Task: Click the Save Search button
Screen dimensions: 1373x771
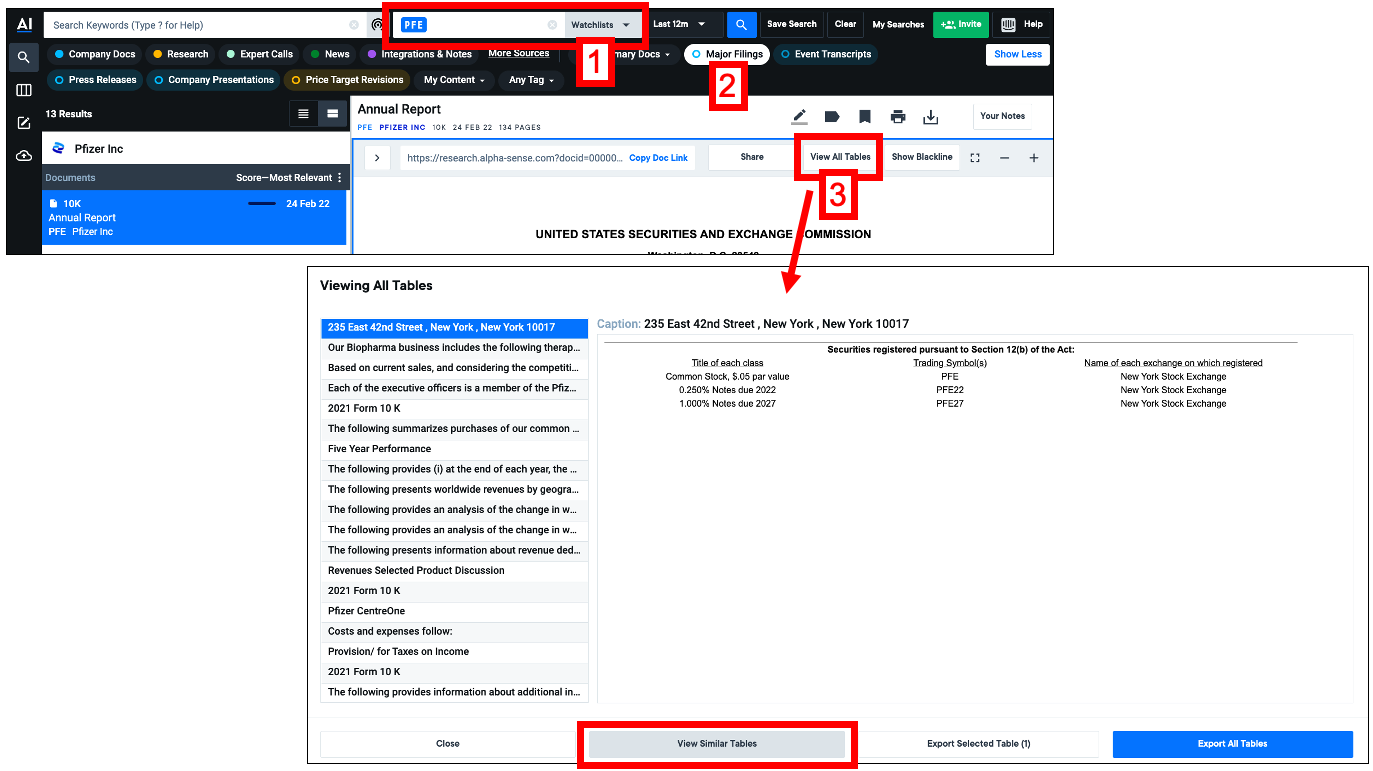Action: (792, 24)
